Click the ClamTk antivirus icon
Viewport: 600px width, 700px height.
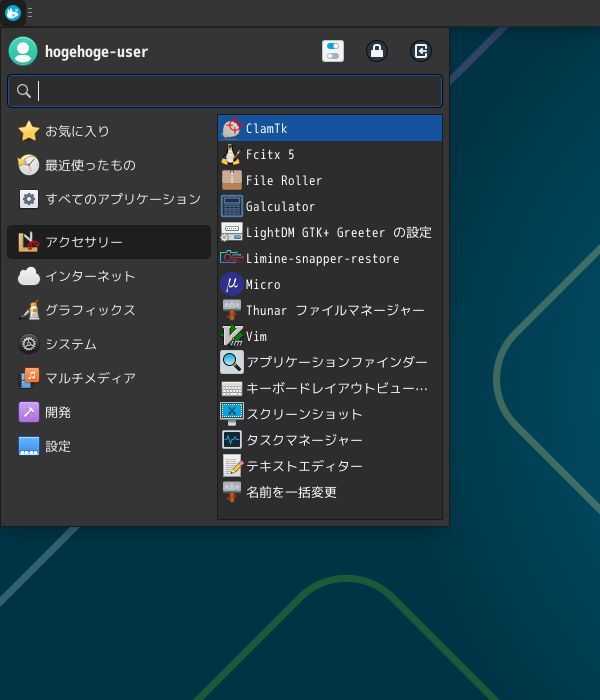pyautogui.click(x=232, y=128)
